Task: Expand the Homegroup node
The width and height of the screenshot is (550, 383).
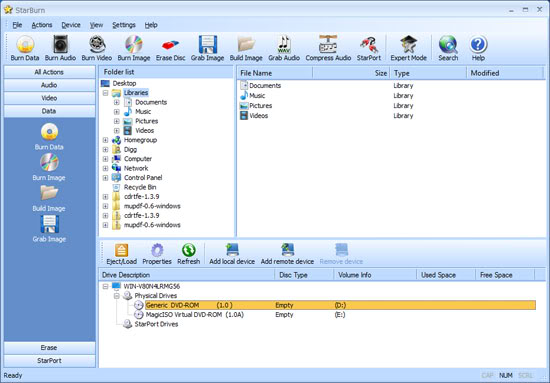Action: pyautogui.click(x=105, y=140)
